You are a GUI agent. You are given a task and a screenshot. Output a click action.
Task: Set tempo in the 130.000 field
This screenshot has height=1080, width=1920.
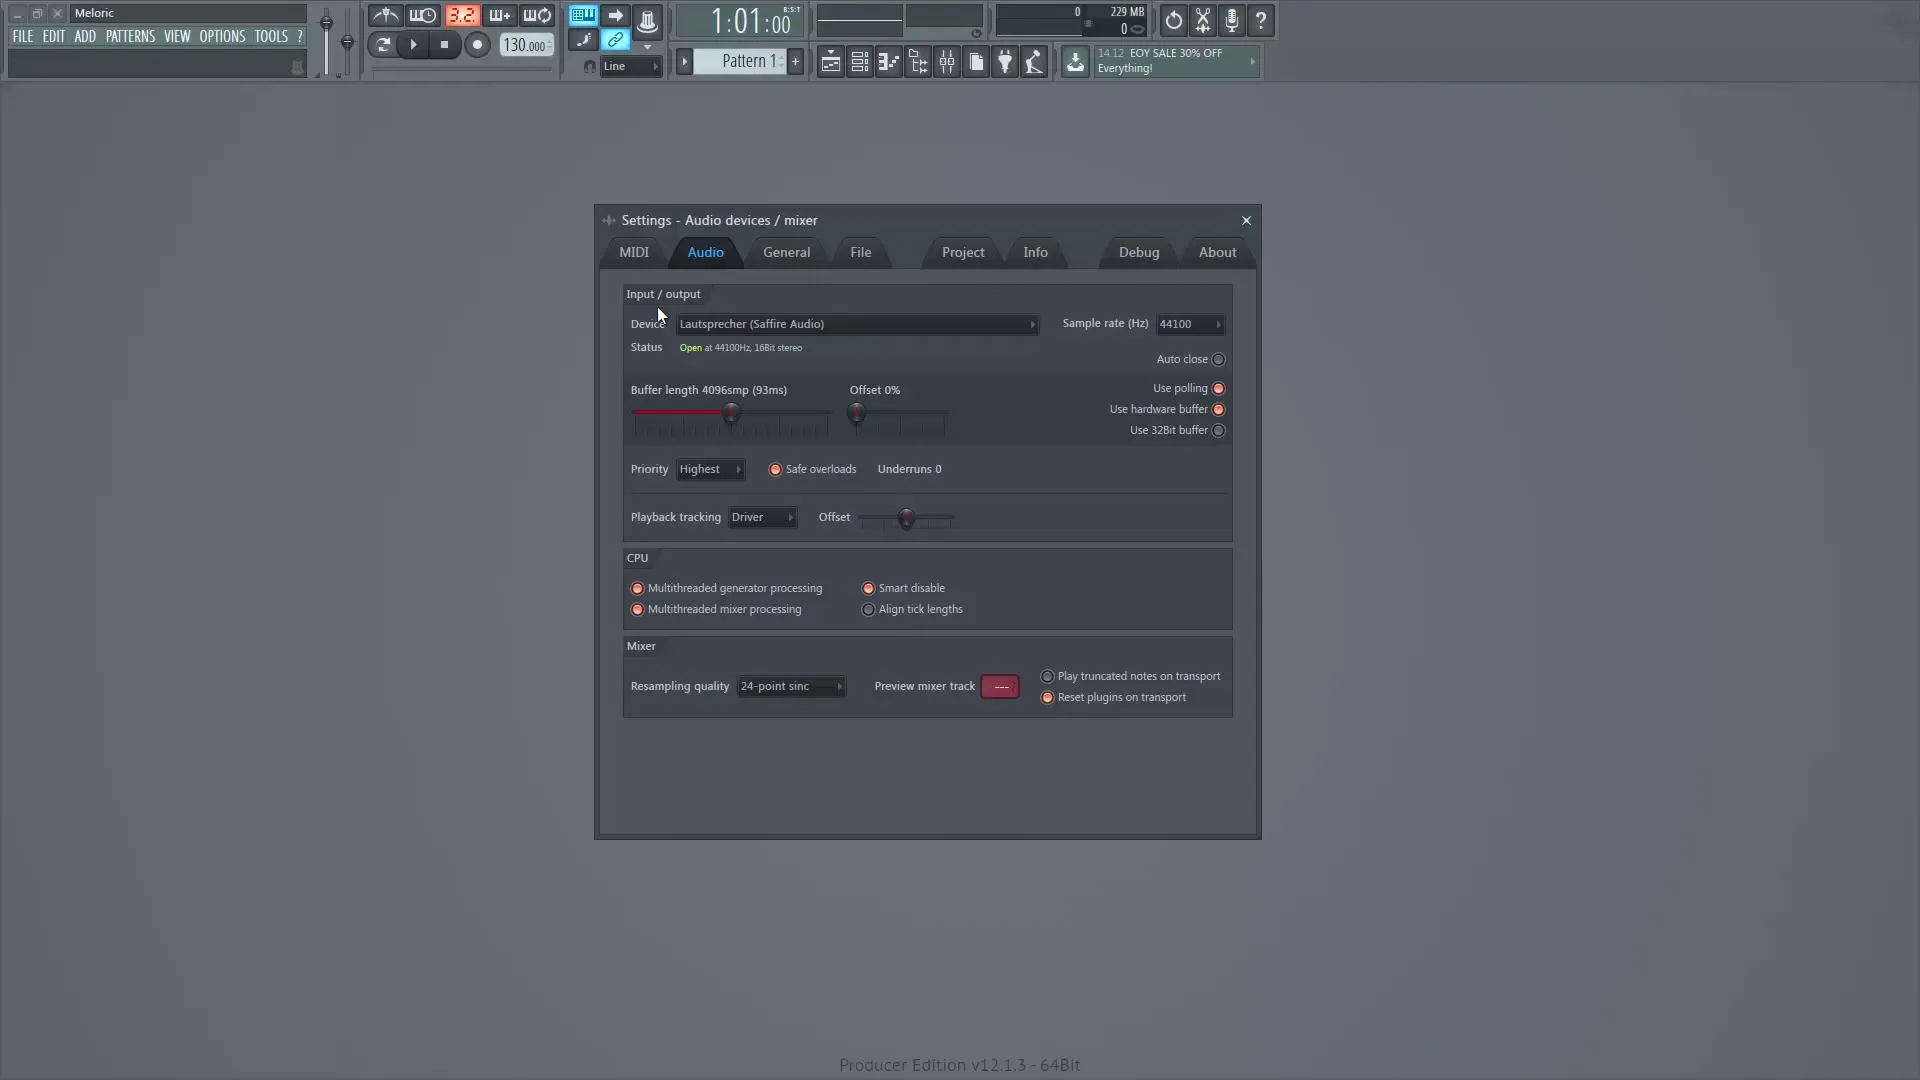pyautogui.click(x=526, y=45)
